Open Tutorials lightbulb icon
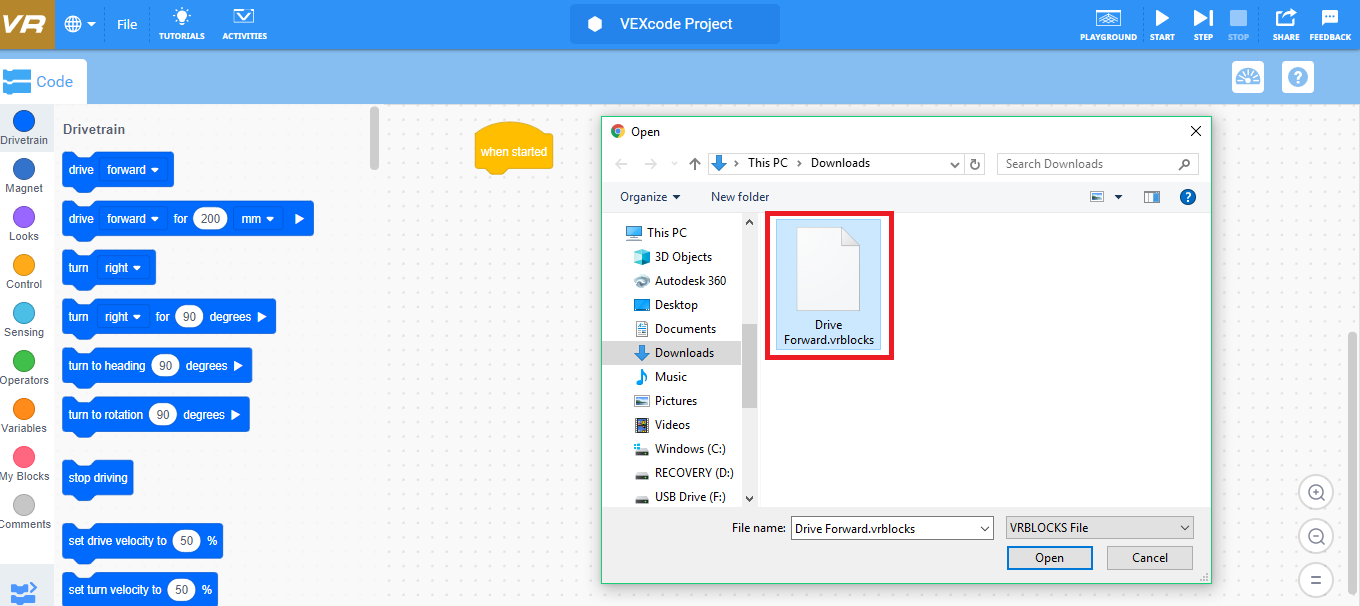The image size is (1360, 606). tap(181, 24)
